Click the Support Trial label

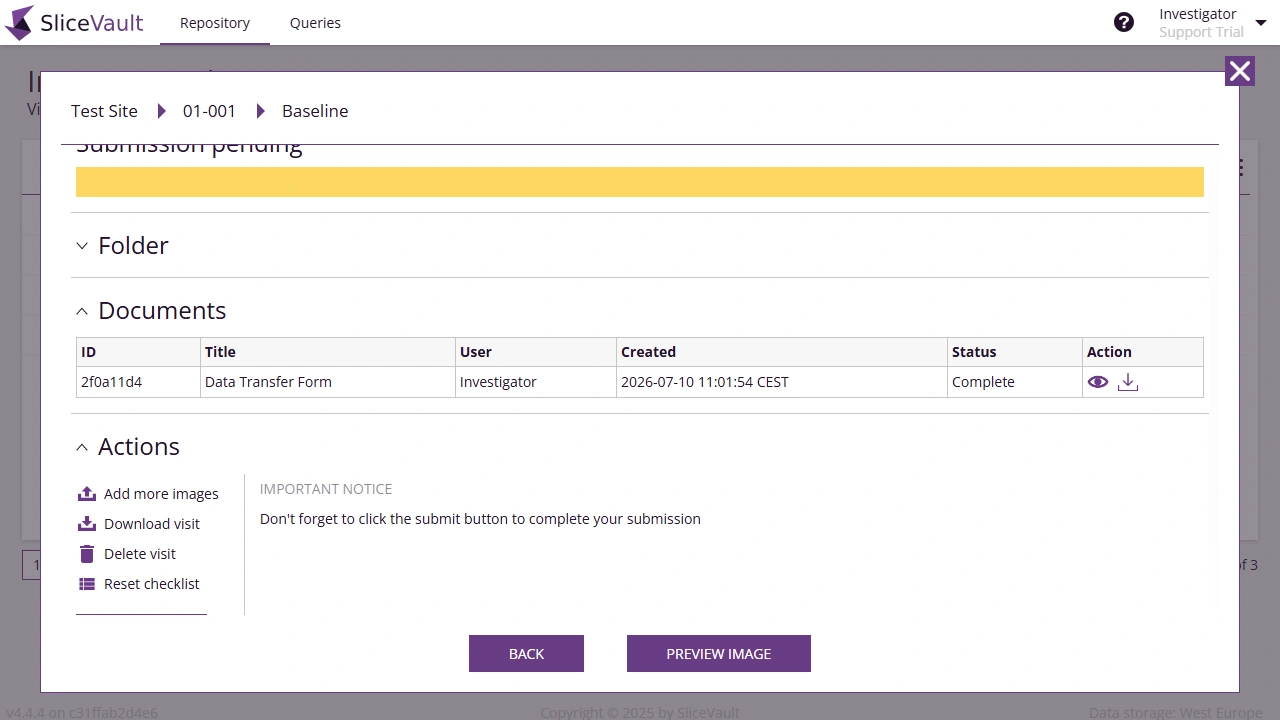pyautogui.click(x=1201, y=32)
